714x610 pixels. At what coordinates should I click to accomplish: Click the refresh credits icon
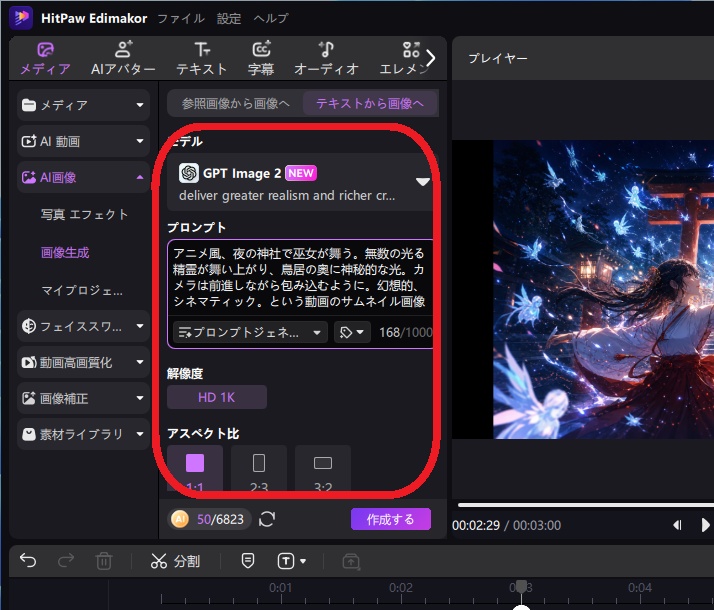pyautogui.click(x=267, y=519)
